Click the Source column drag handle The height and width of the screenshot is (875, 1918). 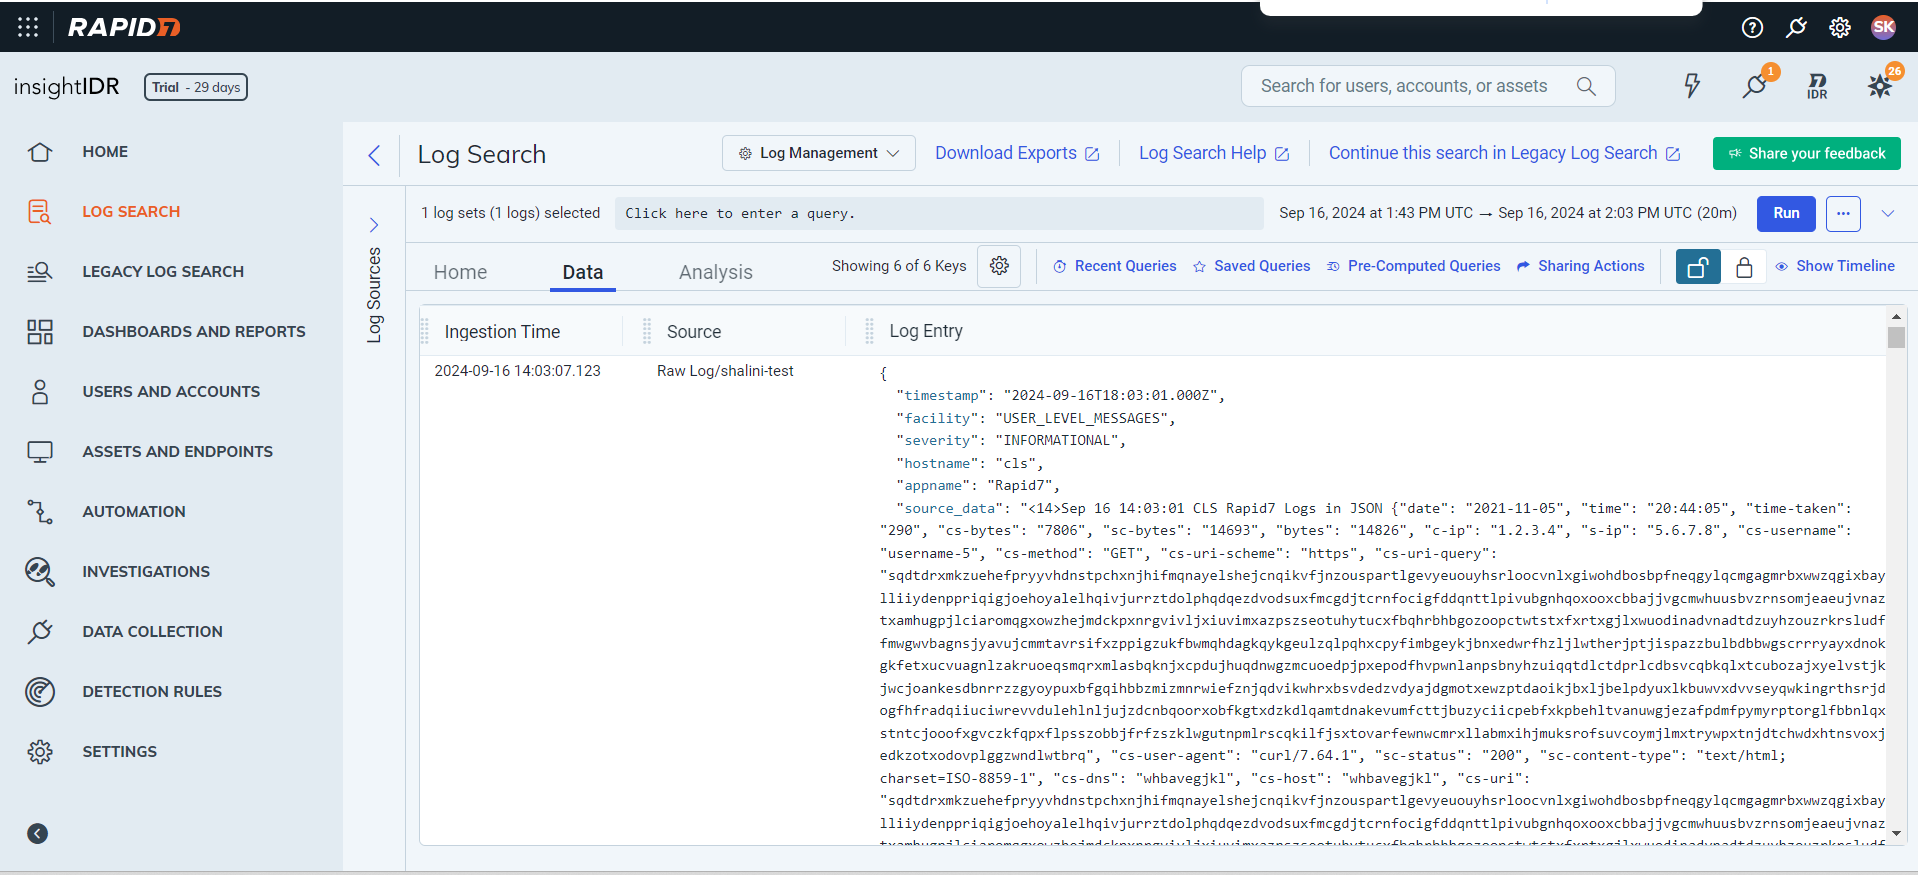pos(647,331)
